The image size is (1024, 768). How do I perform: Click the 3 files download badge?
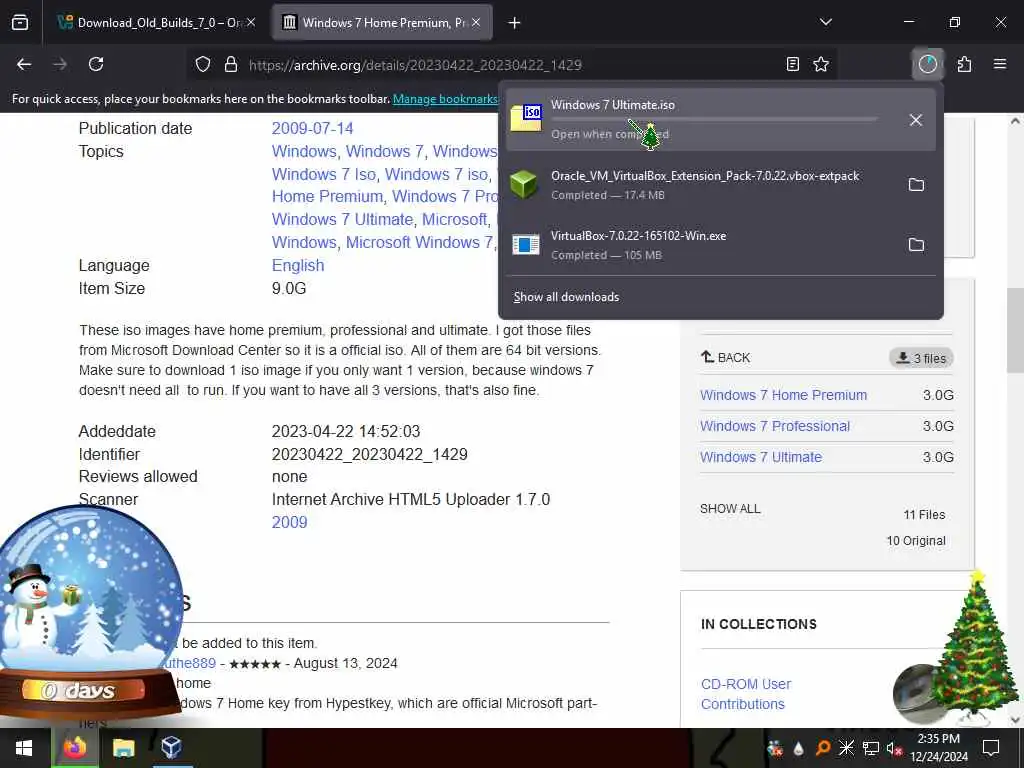tap(921, 358)
